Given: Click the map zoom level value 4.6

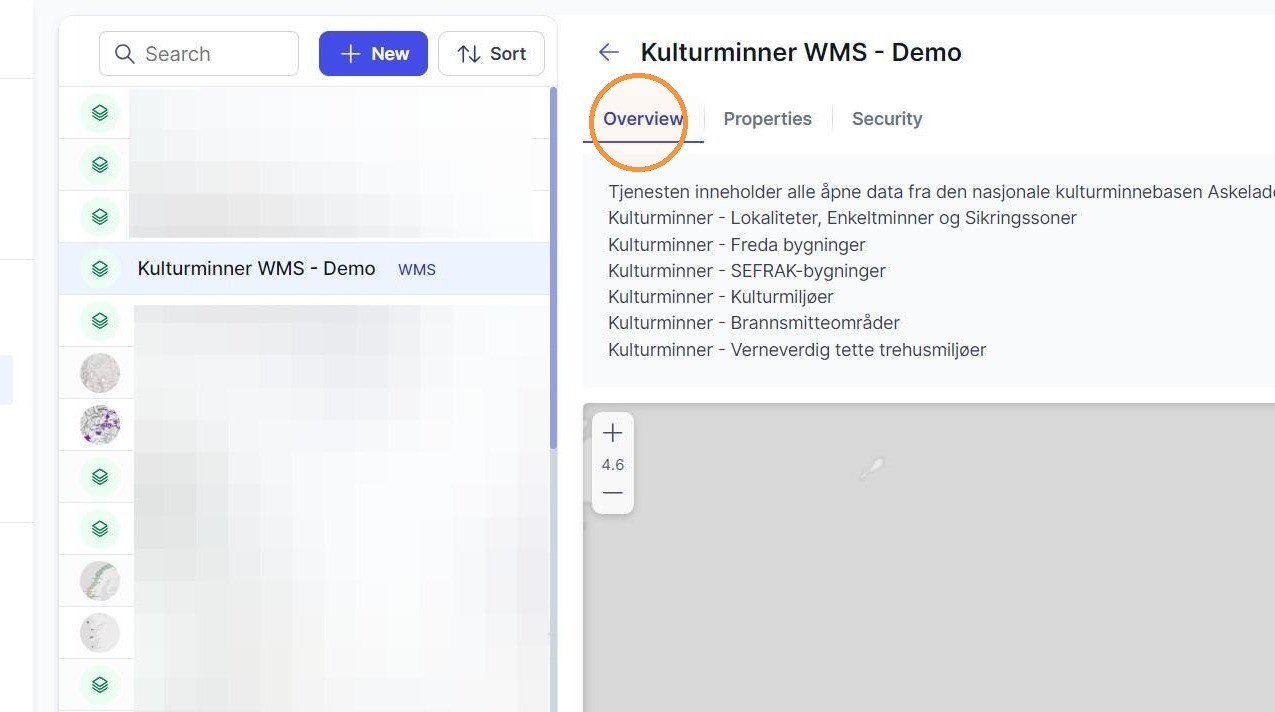Looking at the screenshot, I should (x=613, y=465).
